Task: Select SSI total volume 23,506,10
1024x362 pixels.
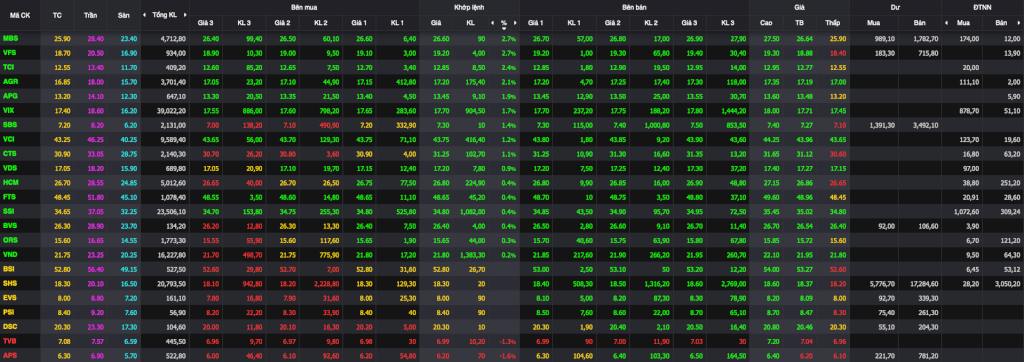Action: 172,212
